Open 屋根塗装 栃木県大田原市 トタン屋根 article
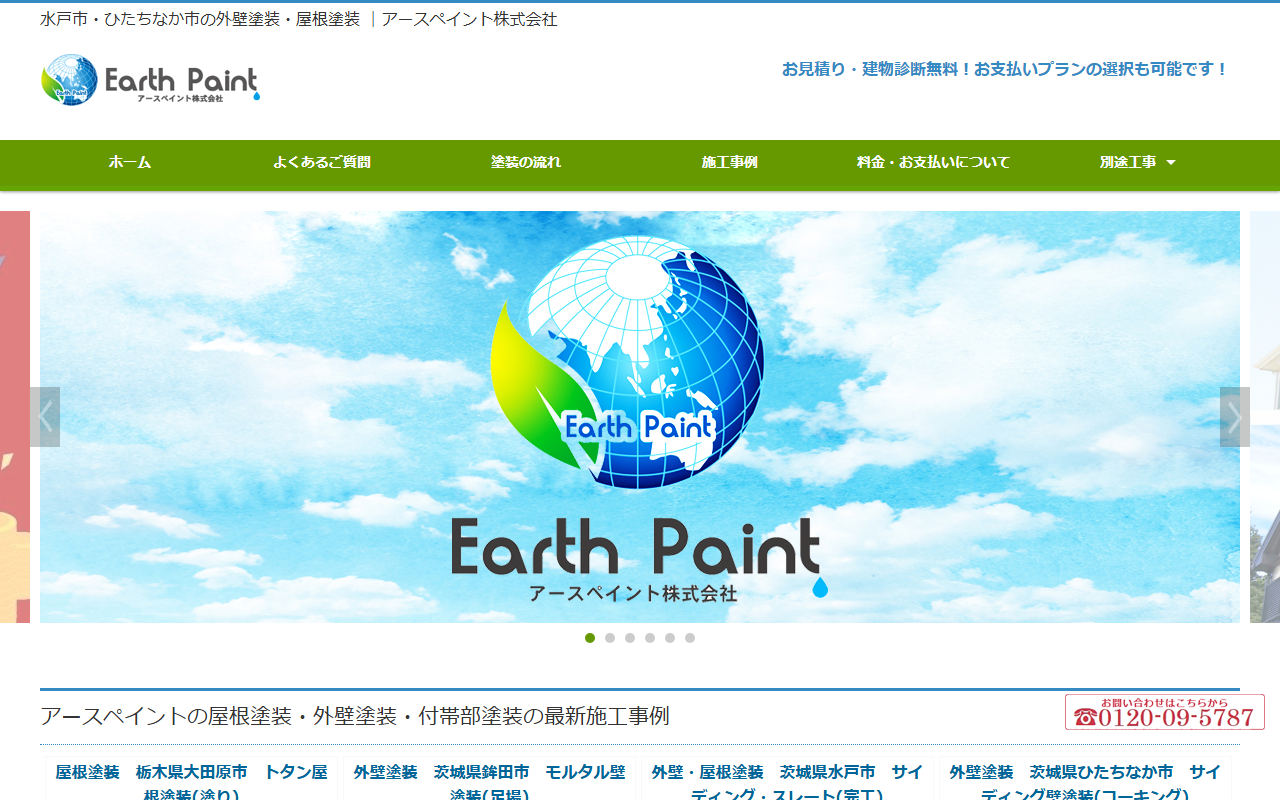Image resolution: width=1280 pixels, height=800 pixels. tap(191, 782)
